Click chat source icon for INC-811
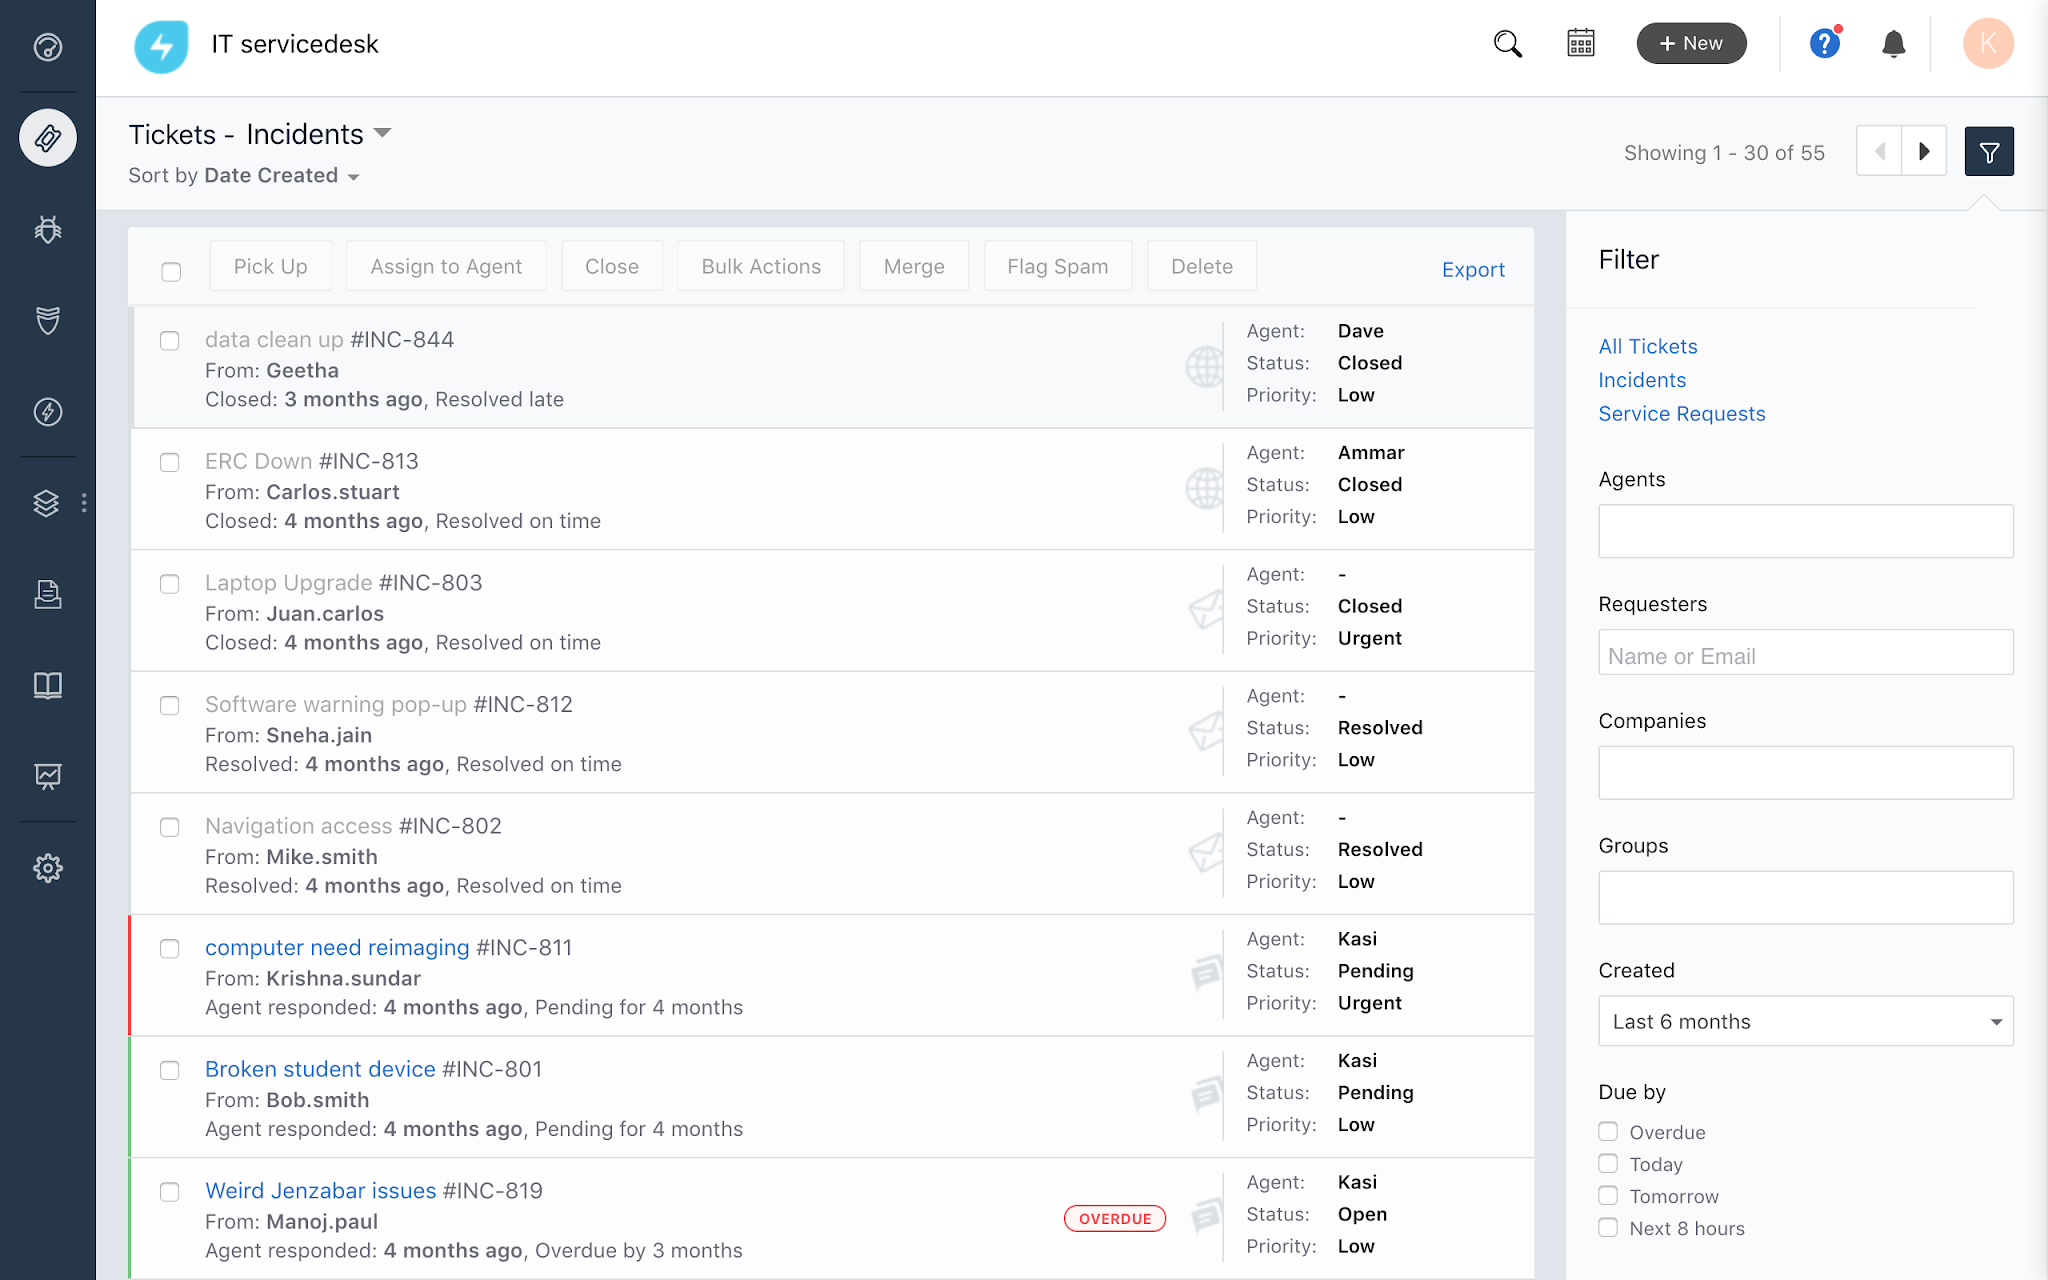The width and height of the screenshot is (2048, 1280). point(1206,972)
